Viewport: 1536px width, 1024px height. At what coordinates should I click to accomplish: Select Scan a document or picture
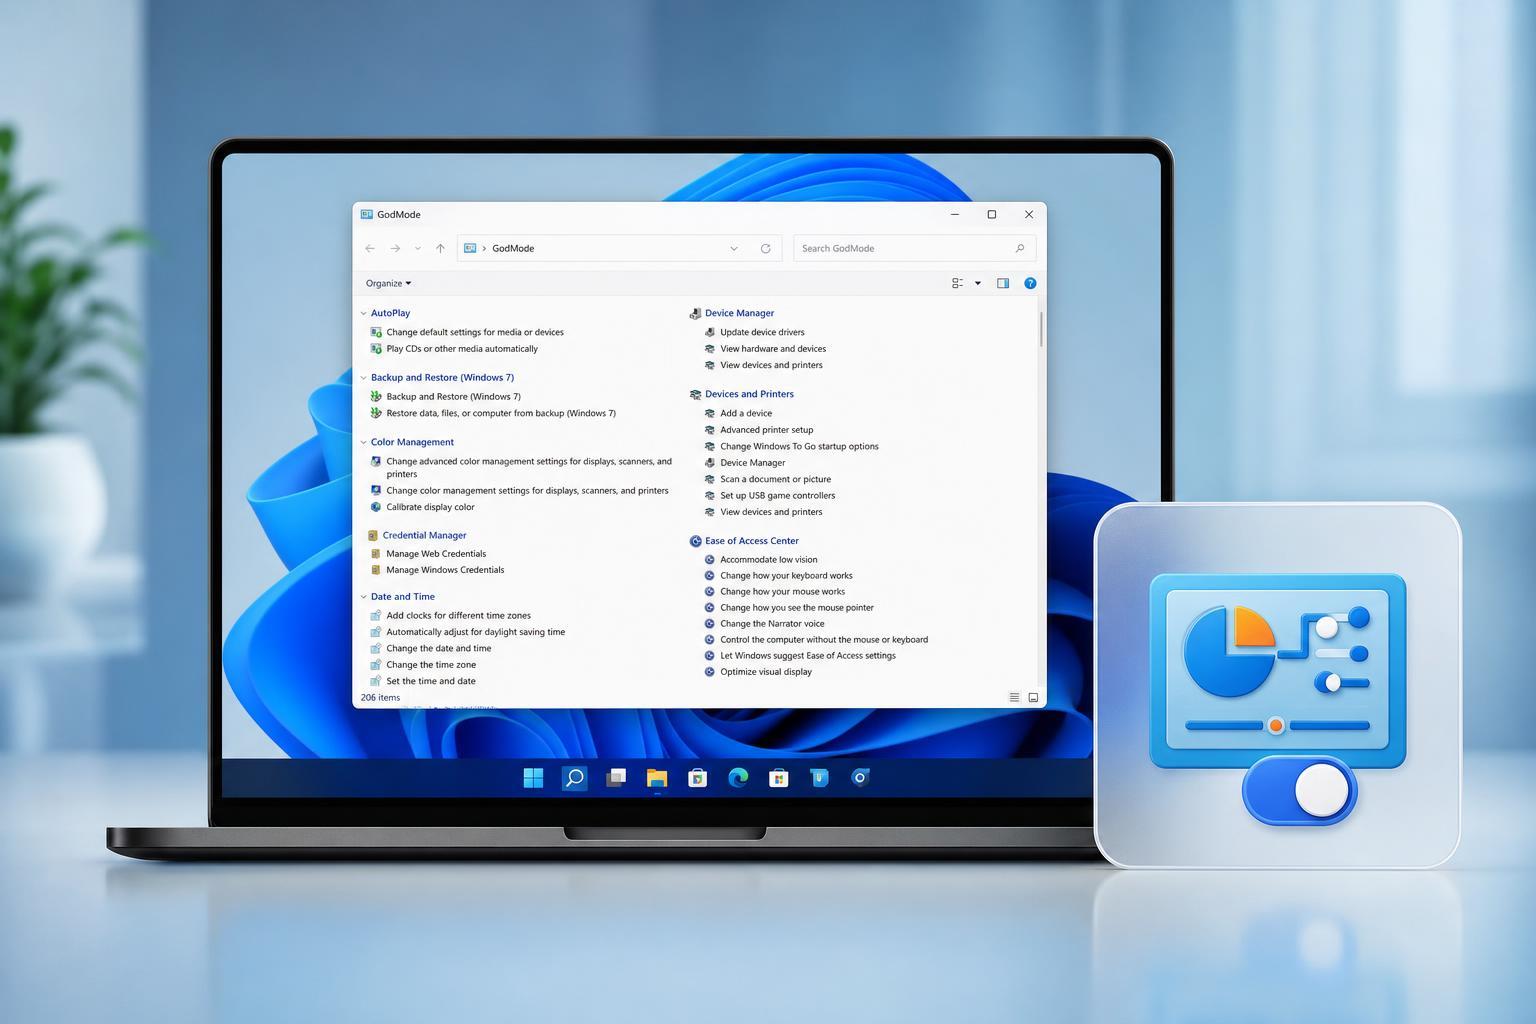[775, 479]
